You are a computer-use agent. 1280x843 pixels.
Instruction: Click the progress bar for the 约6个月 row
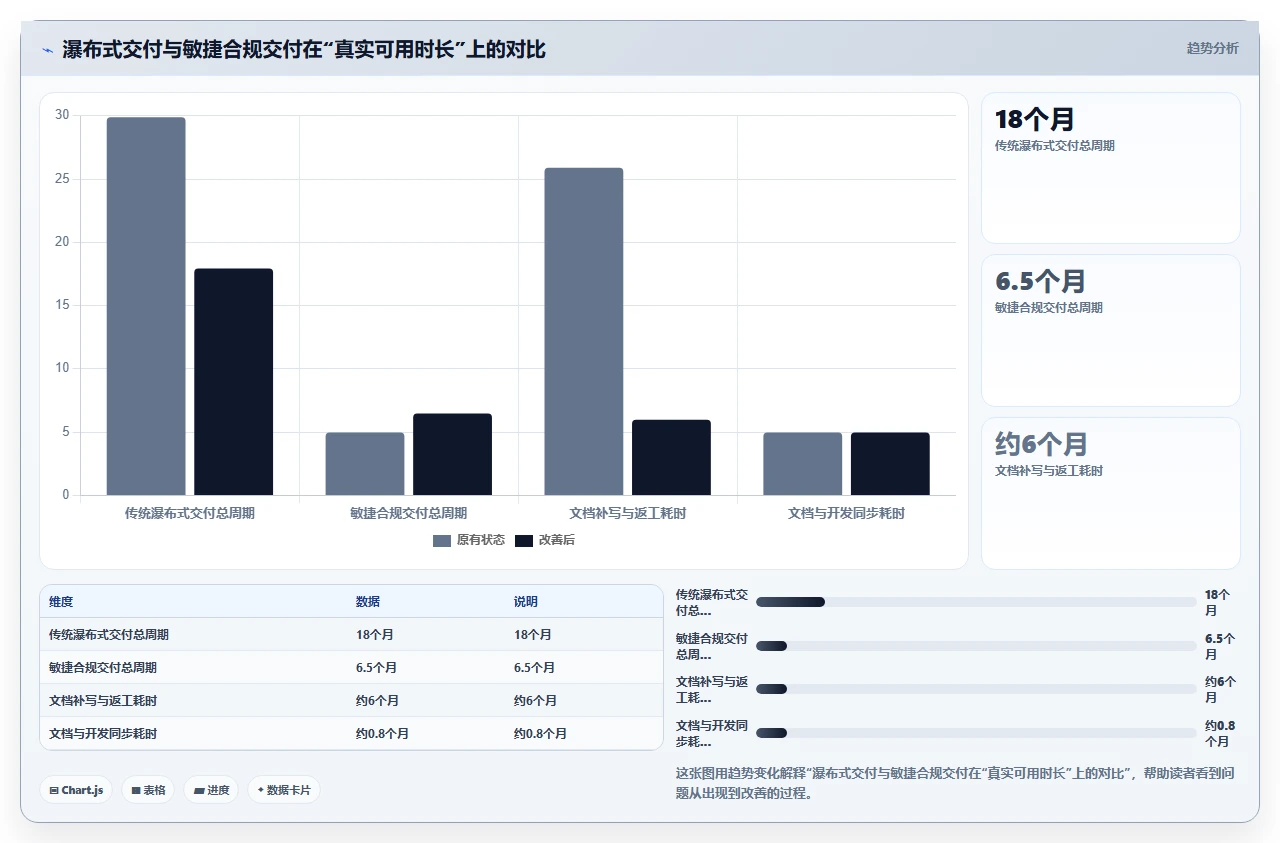tap(976, 689)
